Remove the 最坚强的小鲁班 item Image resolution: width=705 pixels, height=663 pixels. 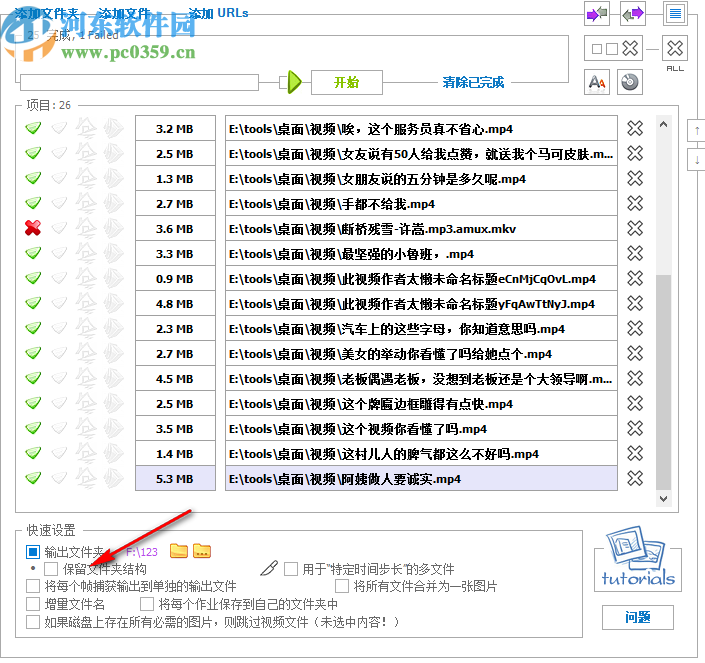(635, 254)
